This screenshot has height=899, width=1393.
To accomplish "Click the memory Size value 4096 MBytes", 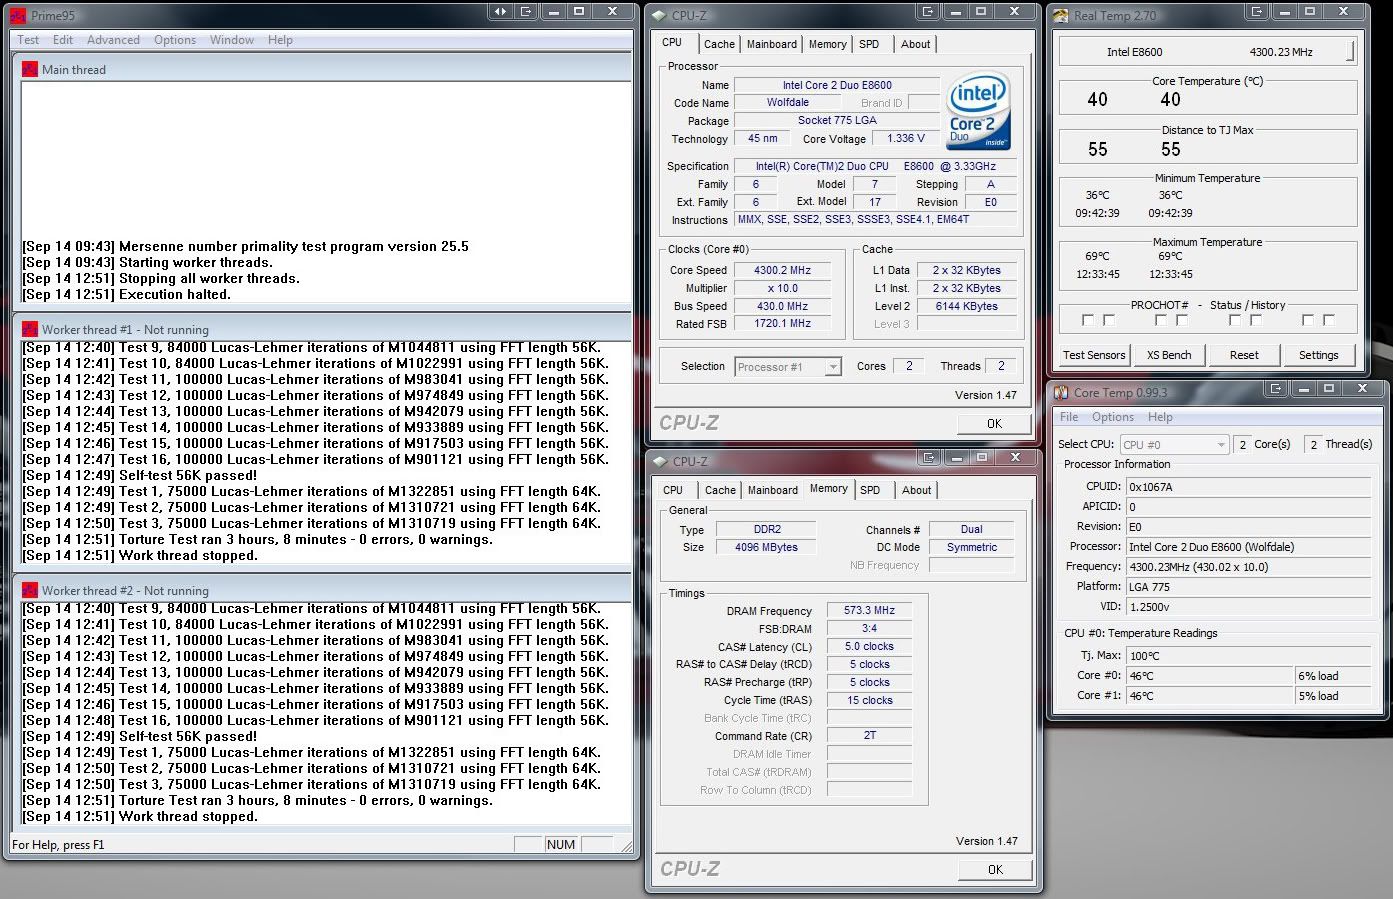I will point(766,547).
